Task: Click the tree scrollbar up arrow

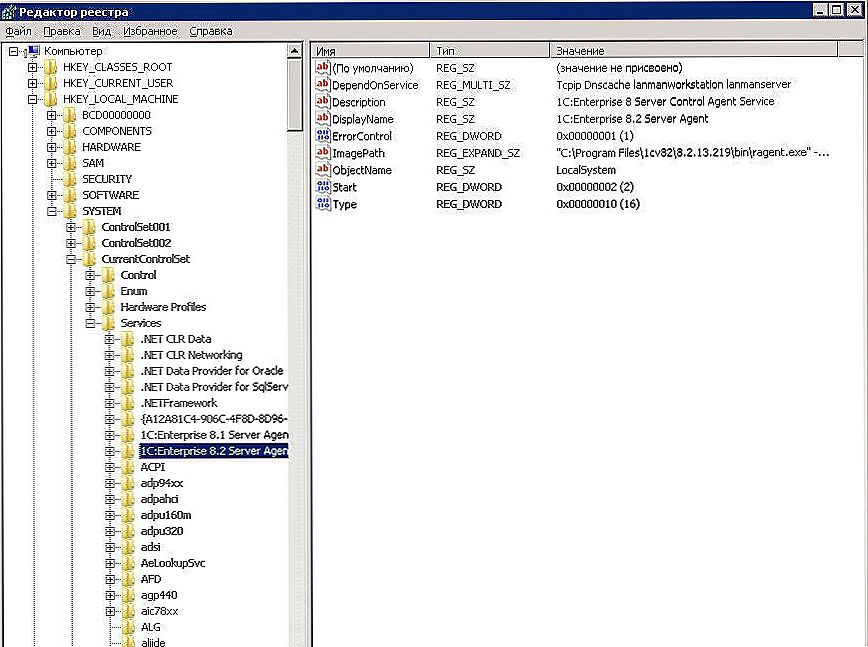Action: [294, 51]
